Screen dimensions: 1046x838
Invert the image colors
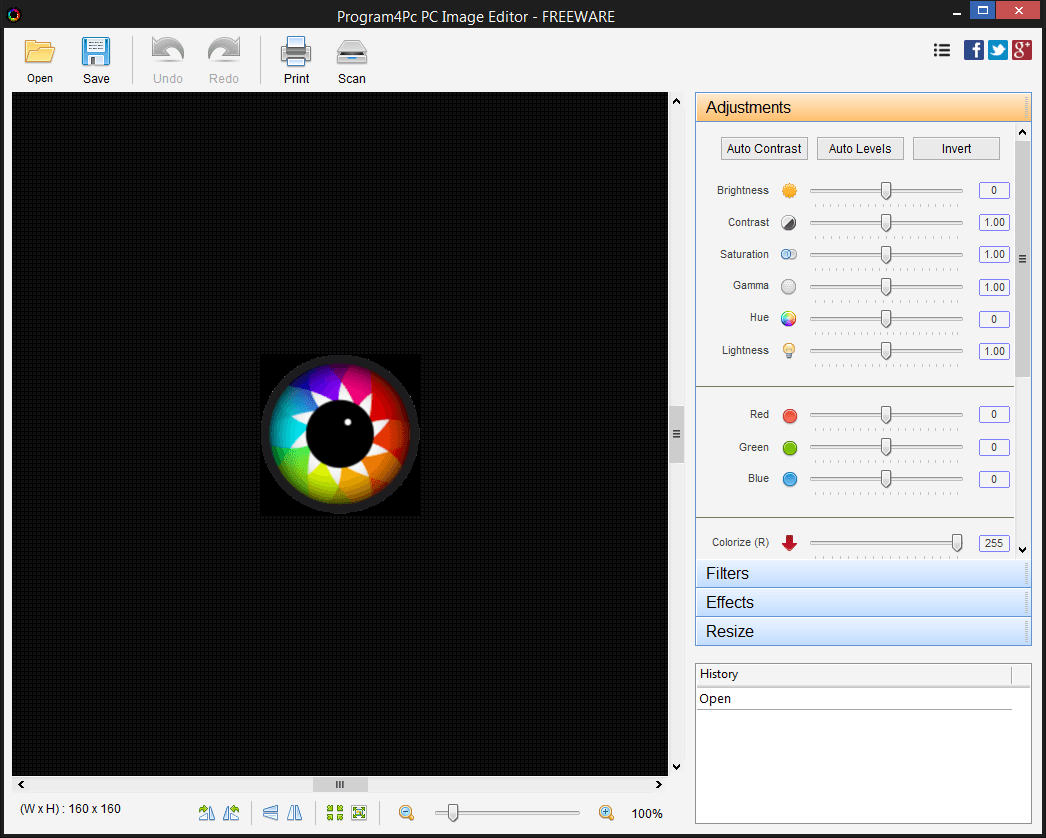tap(956, 149)
